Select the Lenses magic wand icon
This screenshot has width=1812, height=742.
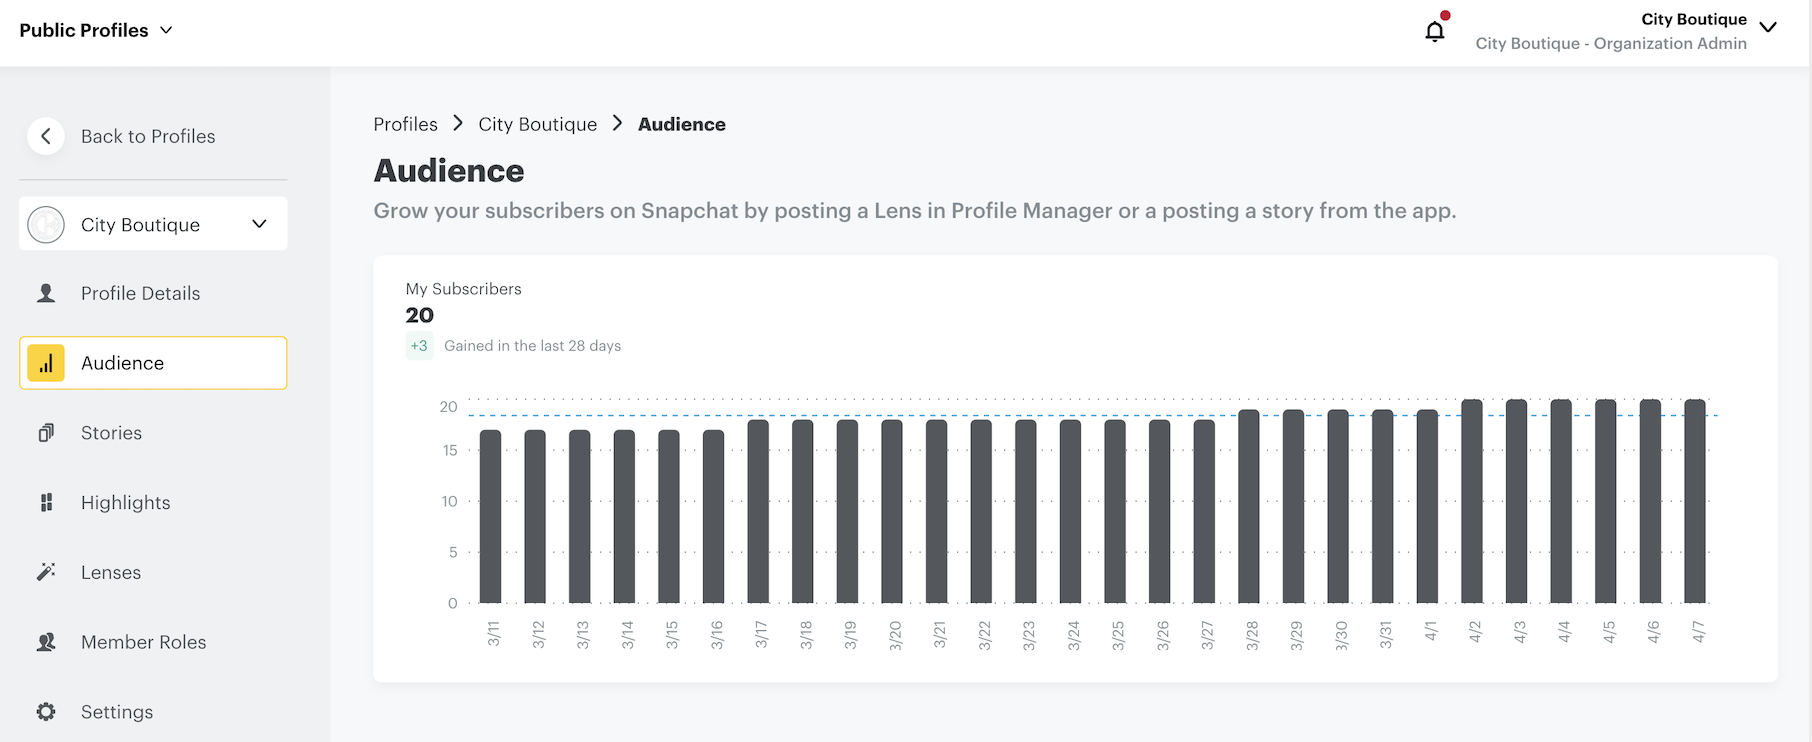point(46,571)
